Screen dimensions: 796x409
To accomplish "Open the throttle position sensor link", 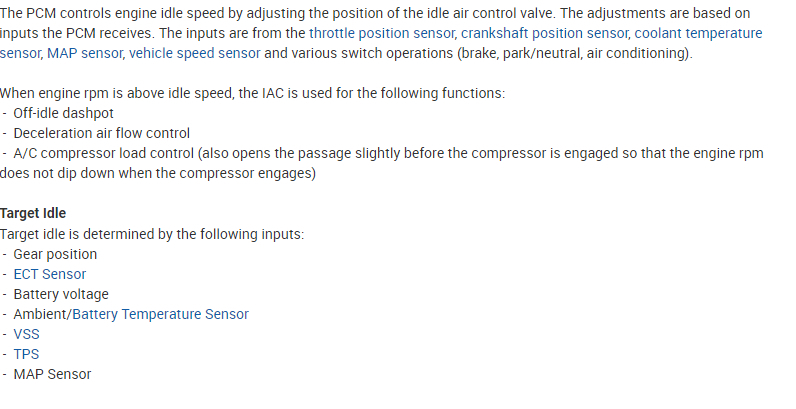I will (382, 33).
